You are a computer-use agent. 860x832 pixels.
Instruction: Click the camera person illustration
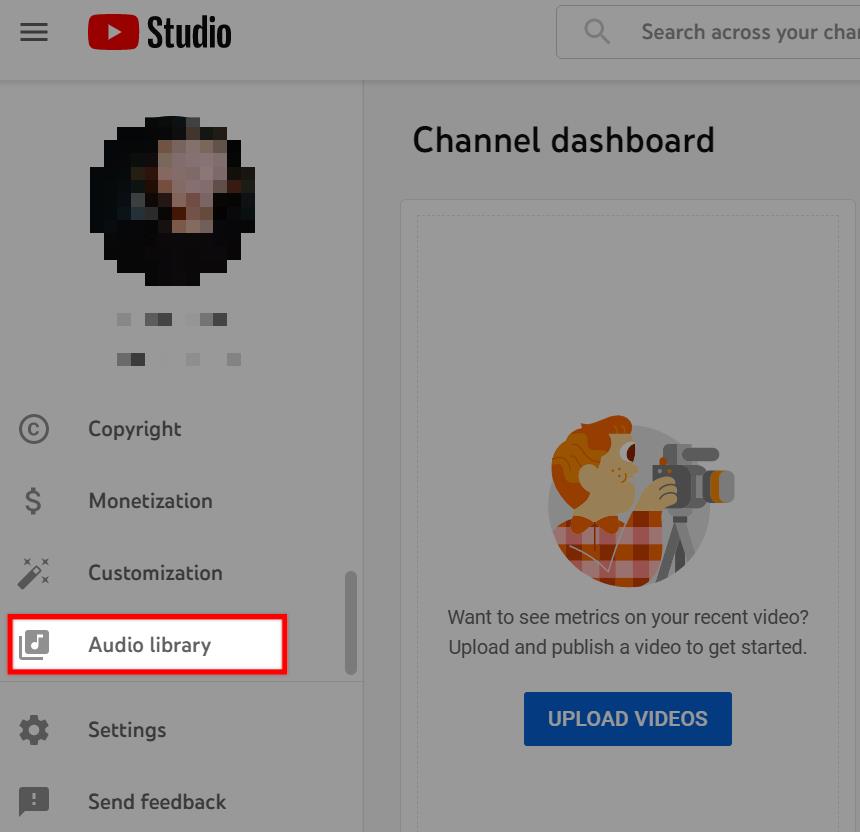point(627,500)
